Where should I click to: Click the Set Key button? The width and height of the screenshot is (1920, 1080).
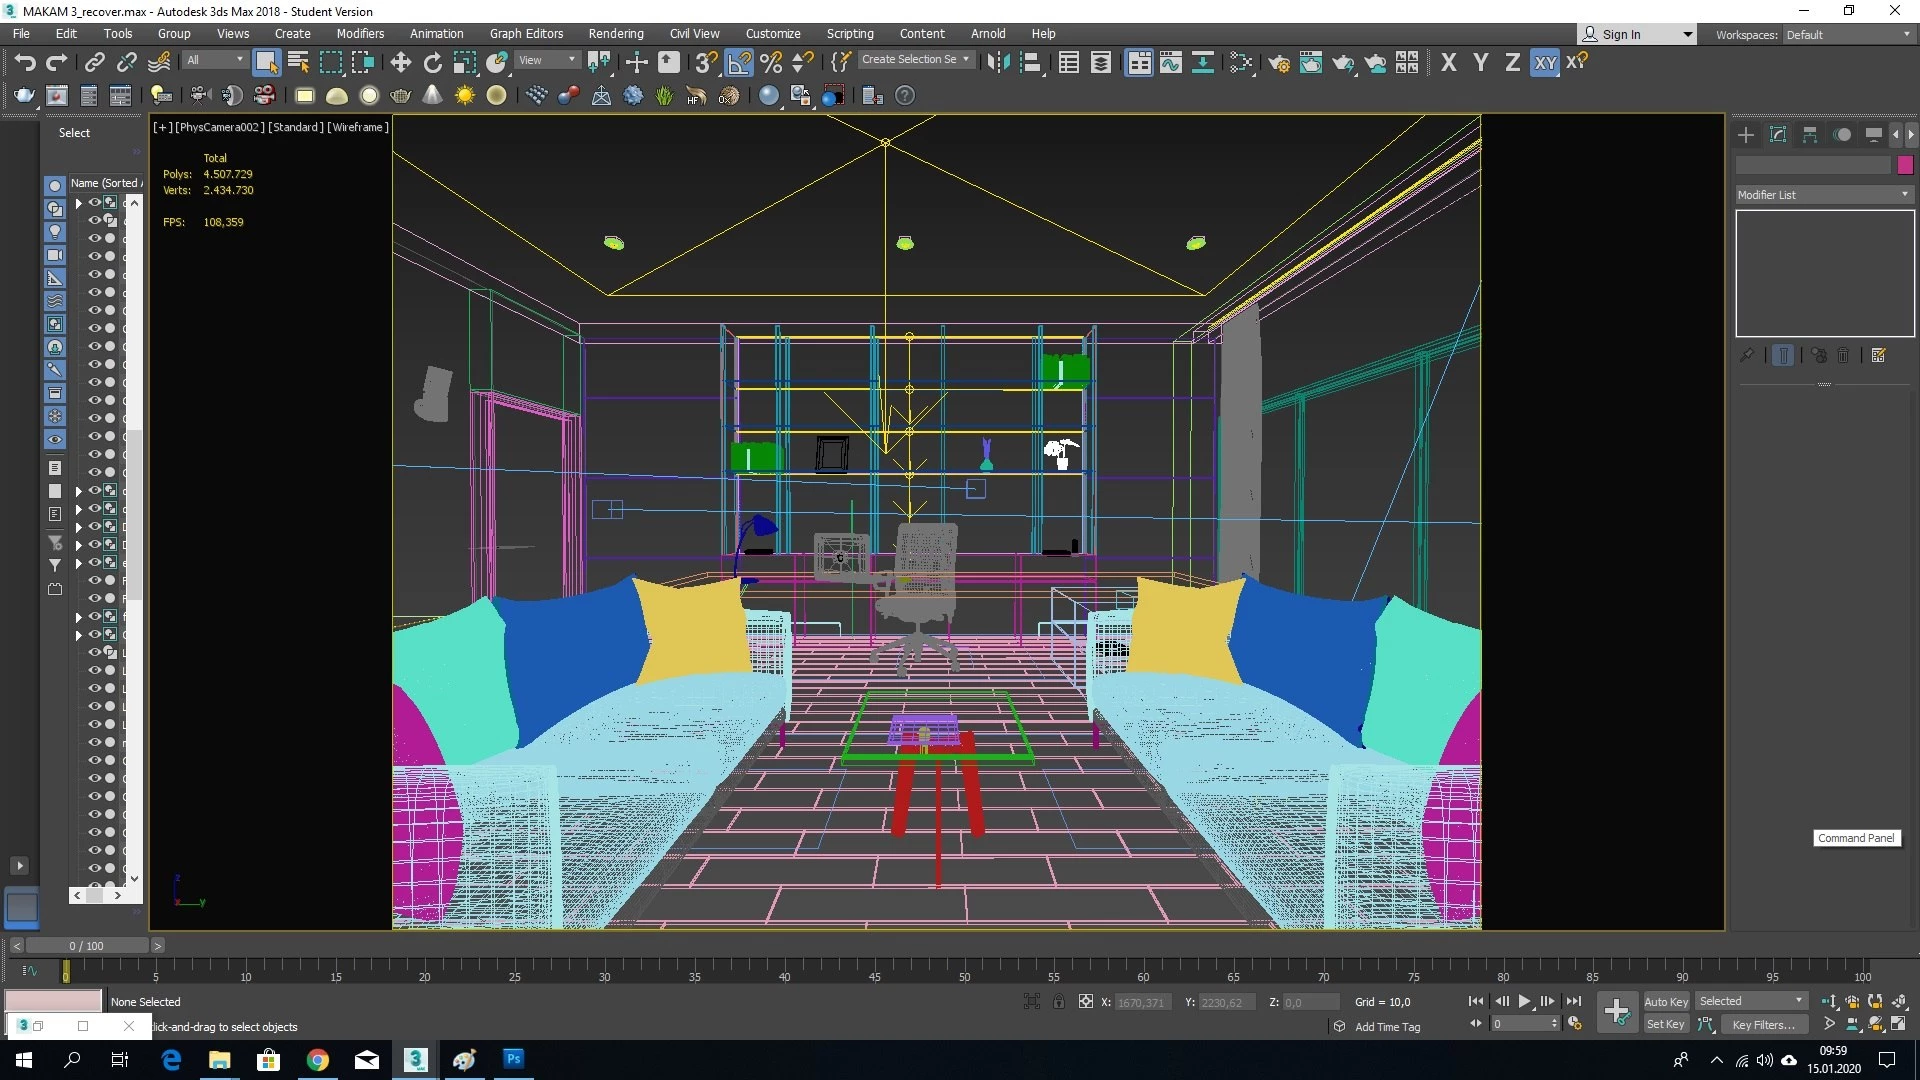pos(1665,1024)
